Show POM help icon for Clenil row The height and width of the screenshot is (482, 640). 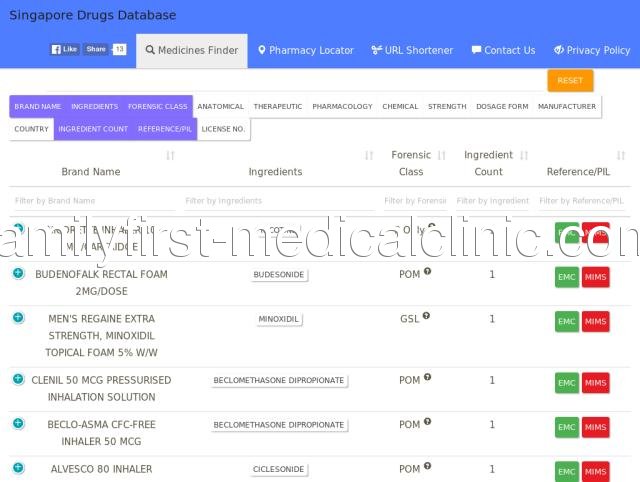point(427,377)
